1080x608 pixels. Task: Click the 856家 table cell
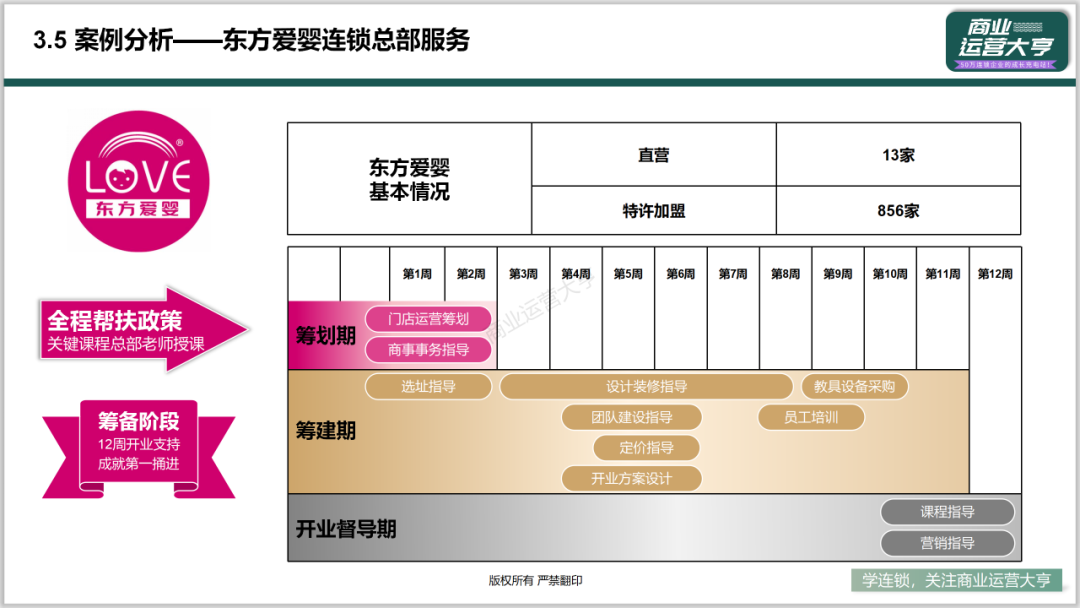898,211
